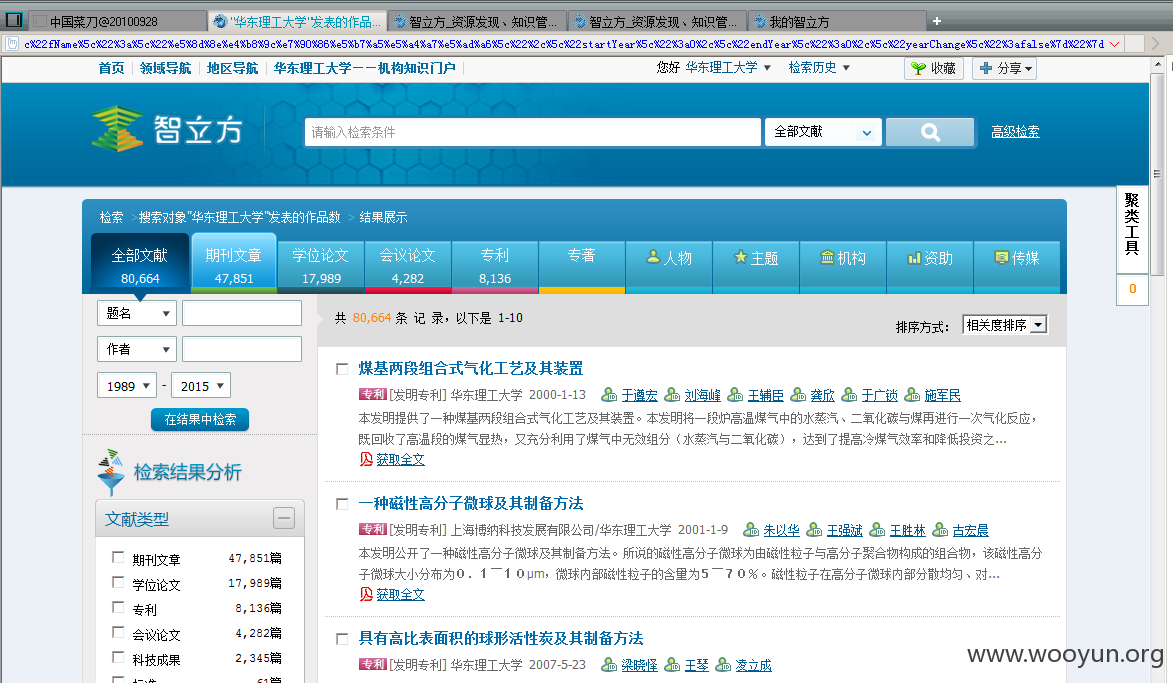Click the 题名 text input box

tap(242, 313)
